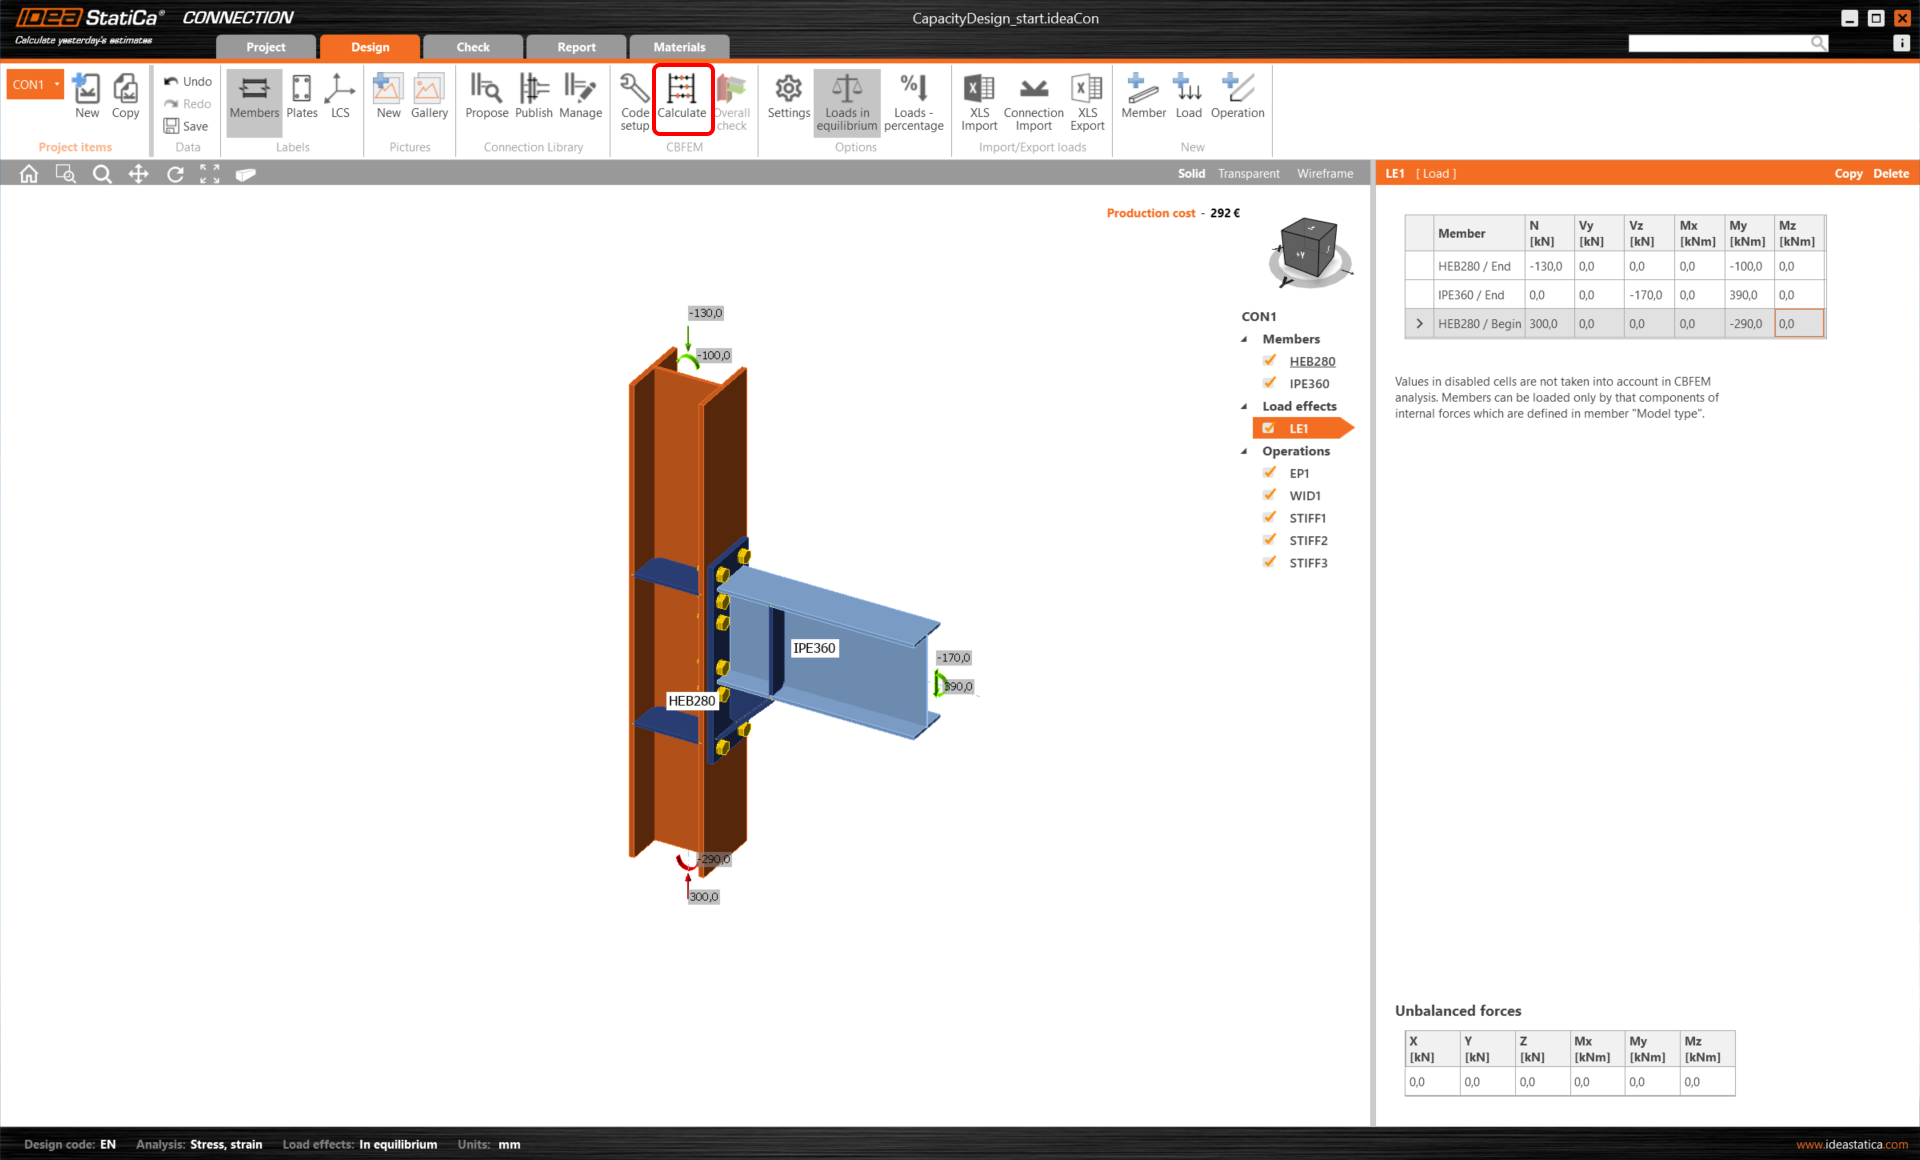Collapse the Operations tree section
The image size is (1920, 1160).
pyautogui.click(x=1244, y=451)
